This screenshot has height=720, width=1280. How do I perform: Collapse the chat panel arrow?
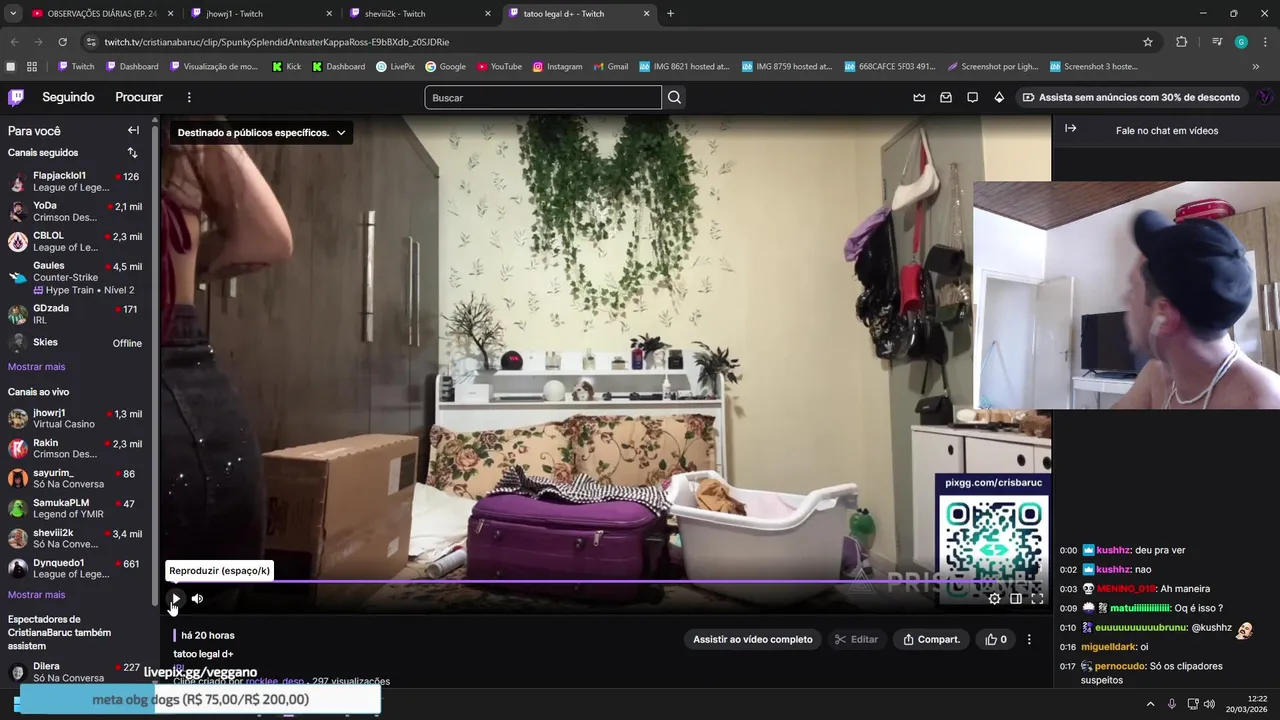(x=1070, y=129)
